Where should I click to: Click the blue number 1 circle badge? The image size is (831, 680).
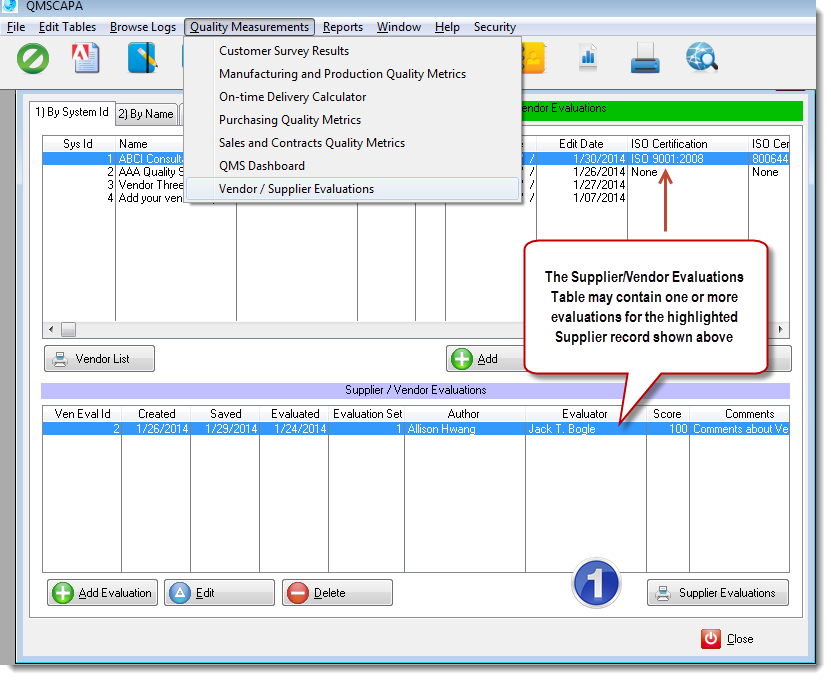(x=596, y=583)
